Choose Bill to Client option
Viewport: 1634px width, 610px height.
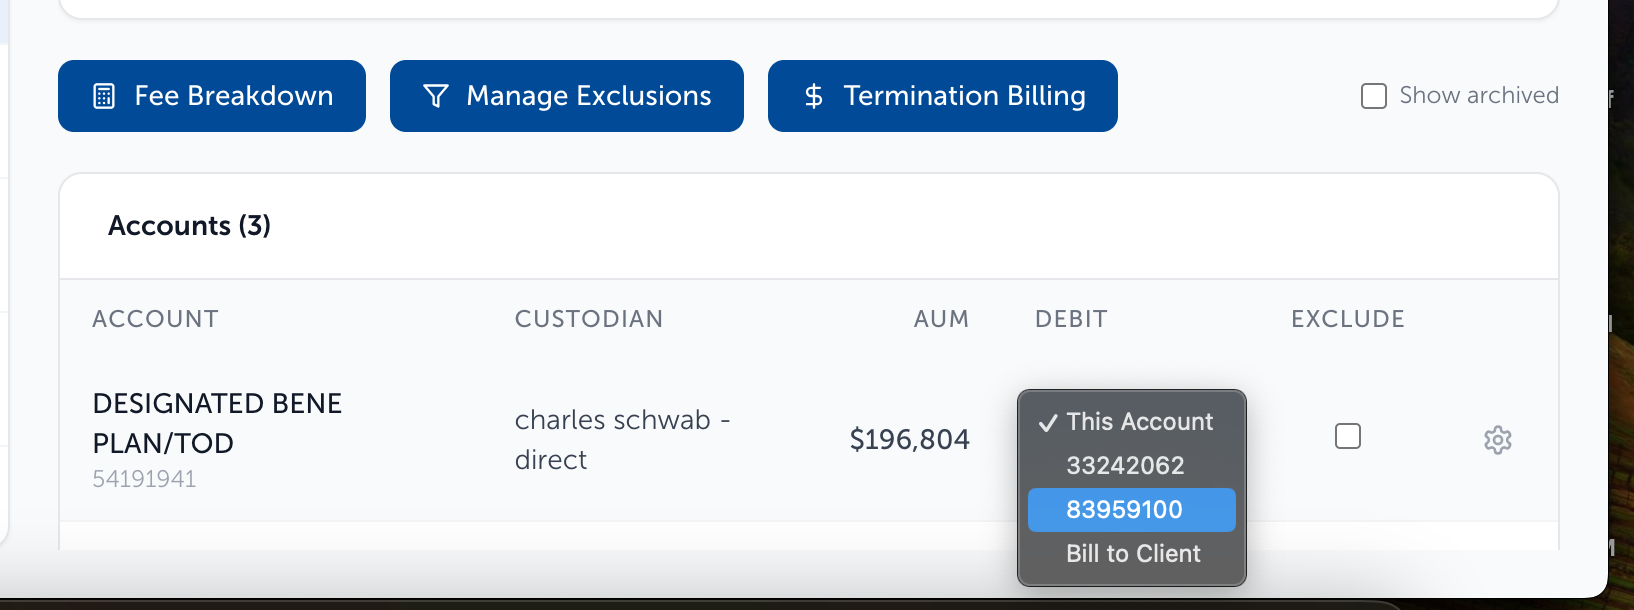[1132, 554]
